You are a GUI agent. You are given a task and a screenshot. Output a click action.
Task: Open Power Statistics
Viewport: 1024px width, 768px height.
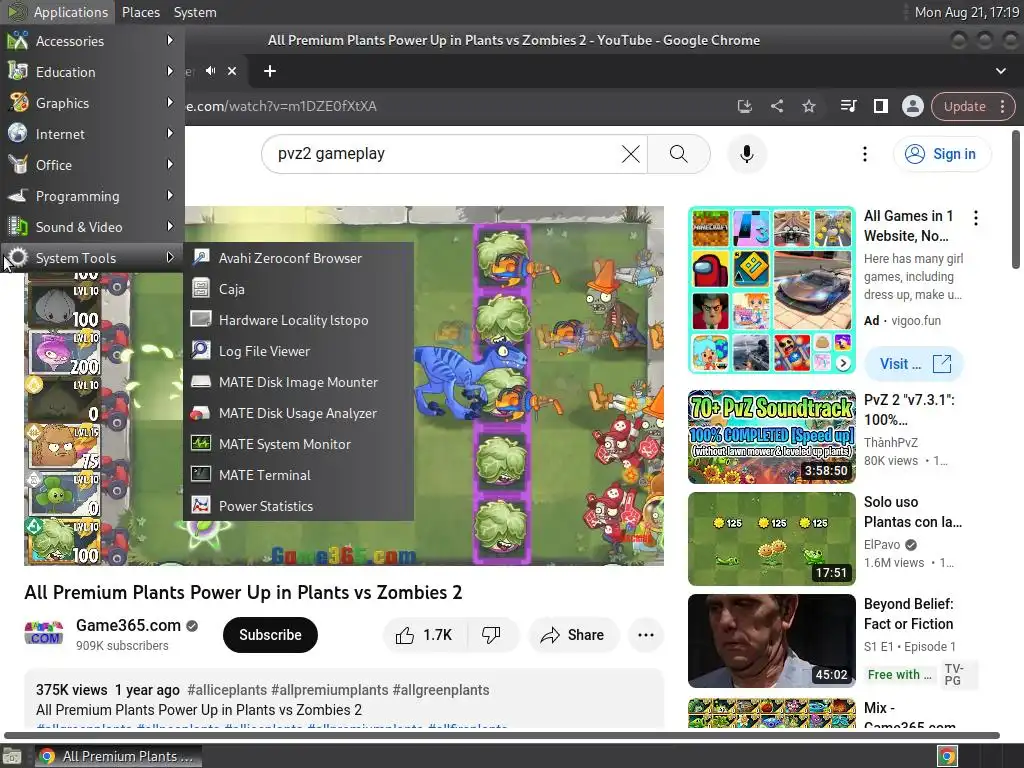coord(298,506)
